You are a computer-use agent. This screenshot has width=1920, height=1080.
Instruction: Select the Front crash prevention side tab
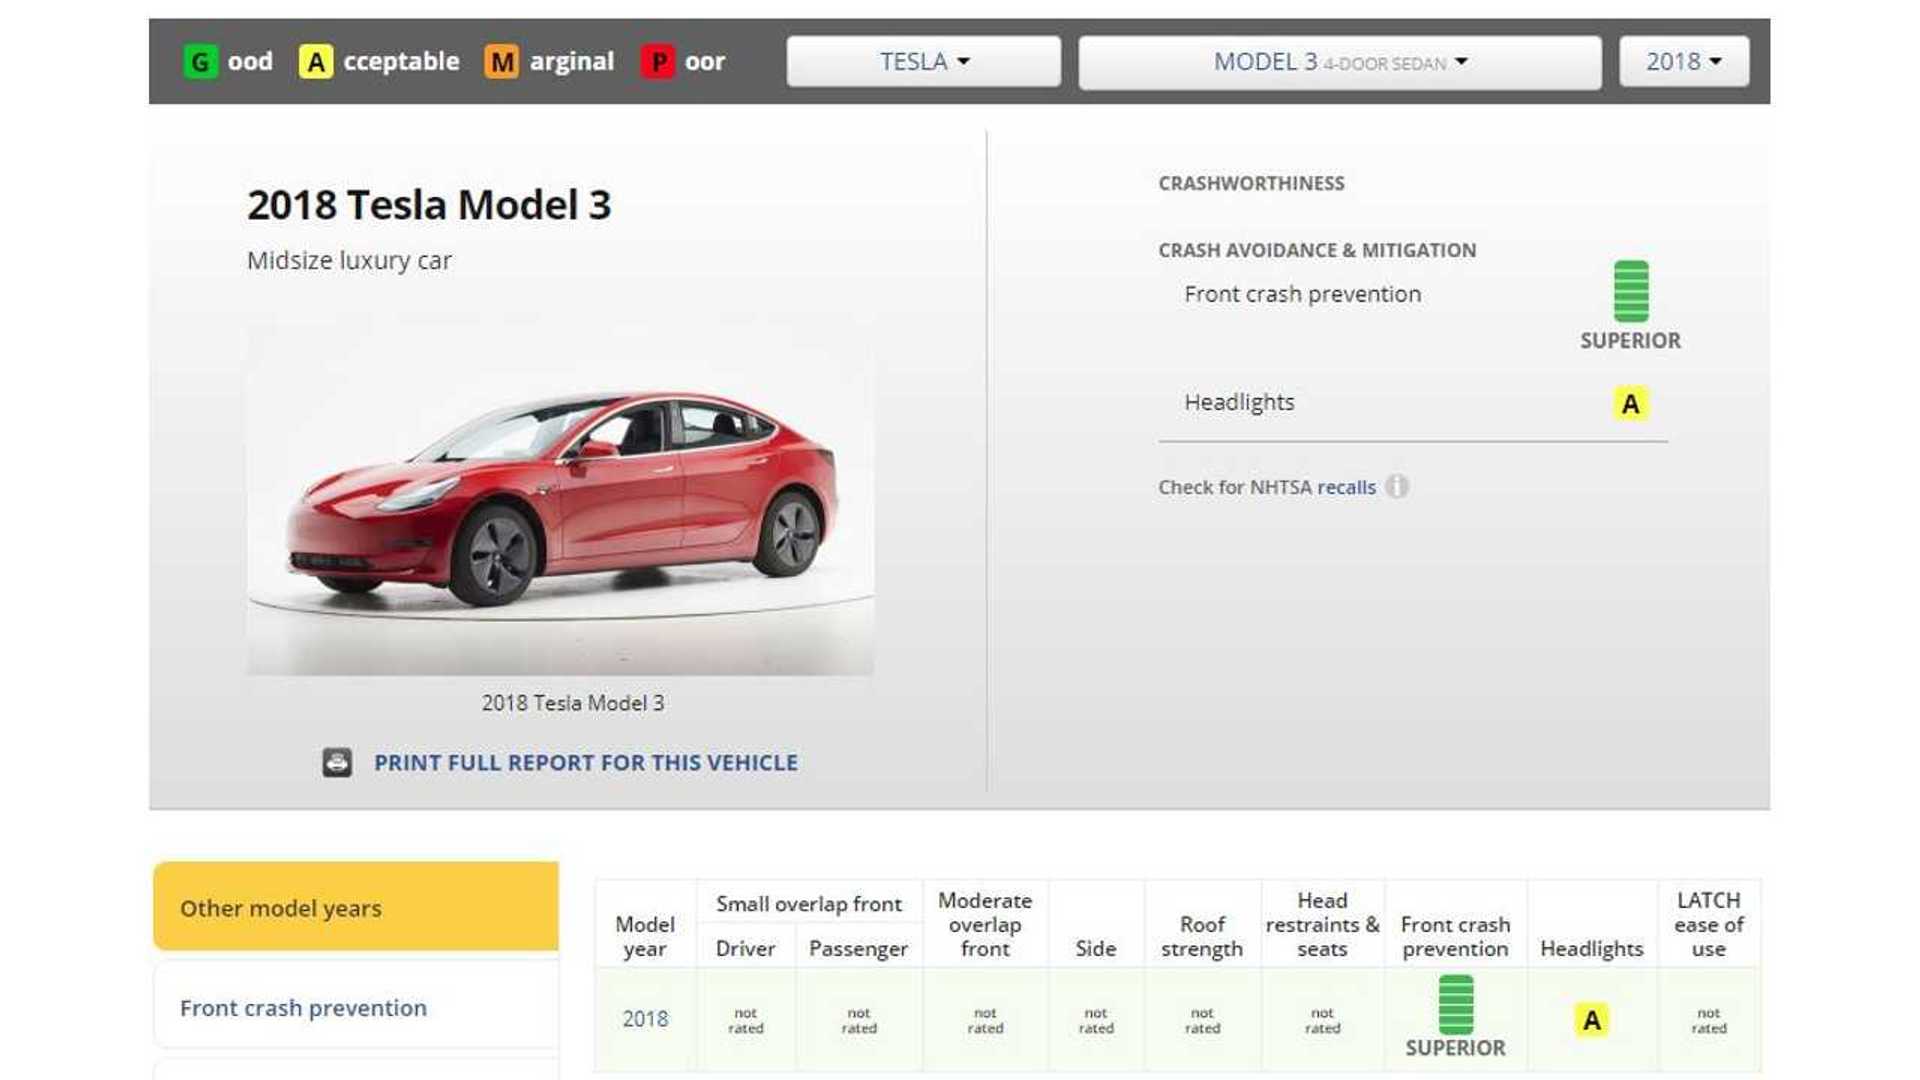pos(356,1007)
